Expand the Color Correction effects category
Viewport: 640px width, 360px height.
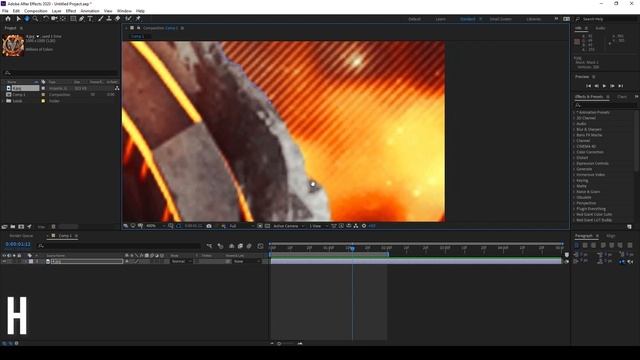point(573,152)
